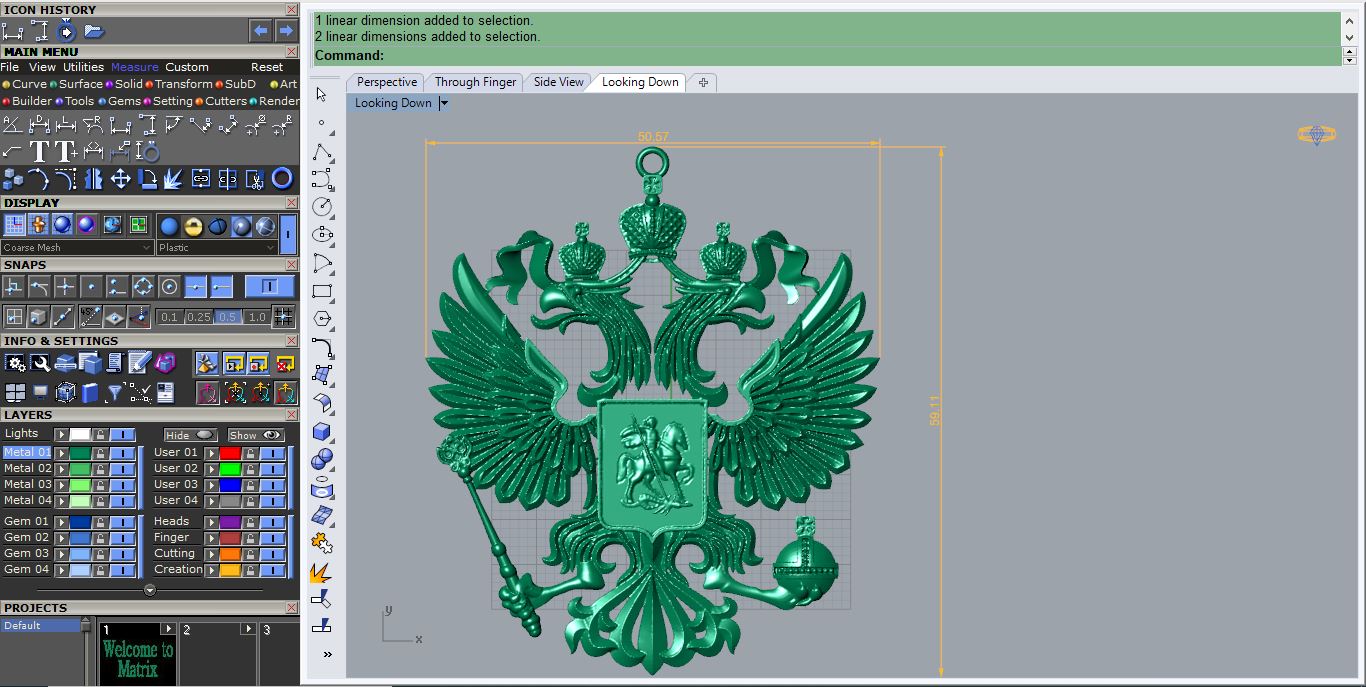Screen dimensions: 1366x687
Task: Open the notepad with pencil icon
Action: pyautogui.click(x=140, y=363)
